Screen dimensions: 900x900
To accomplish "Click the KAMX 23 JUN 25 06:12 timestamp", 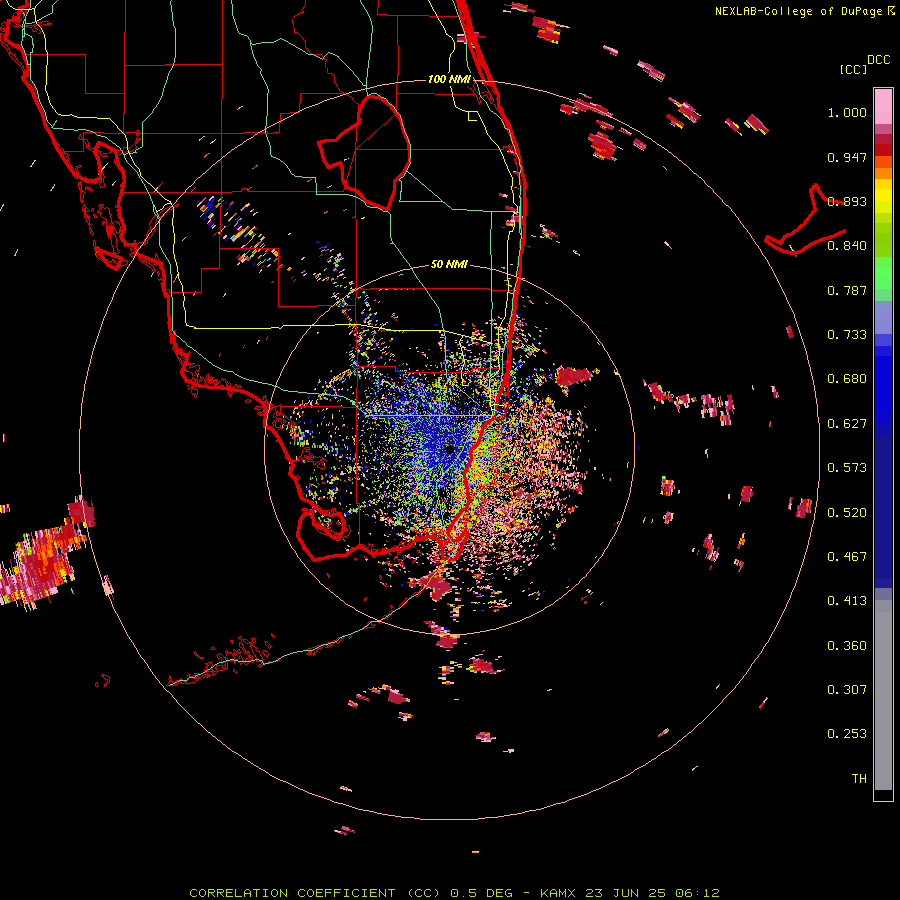I will (630, 893).
